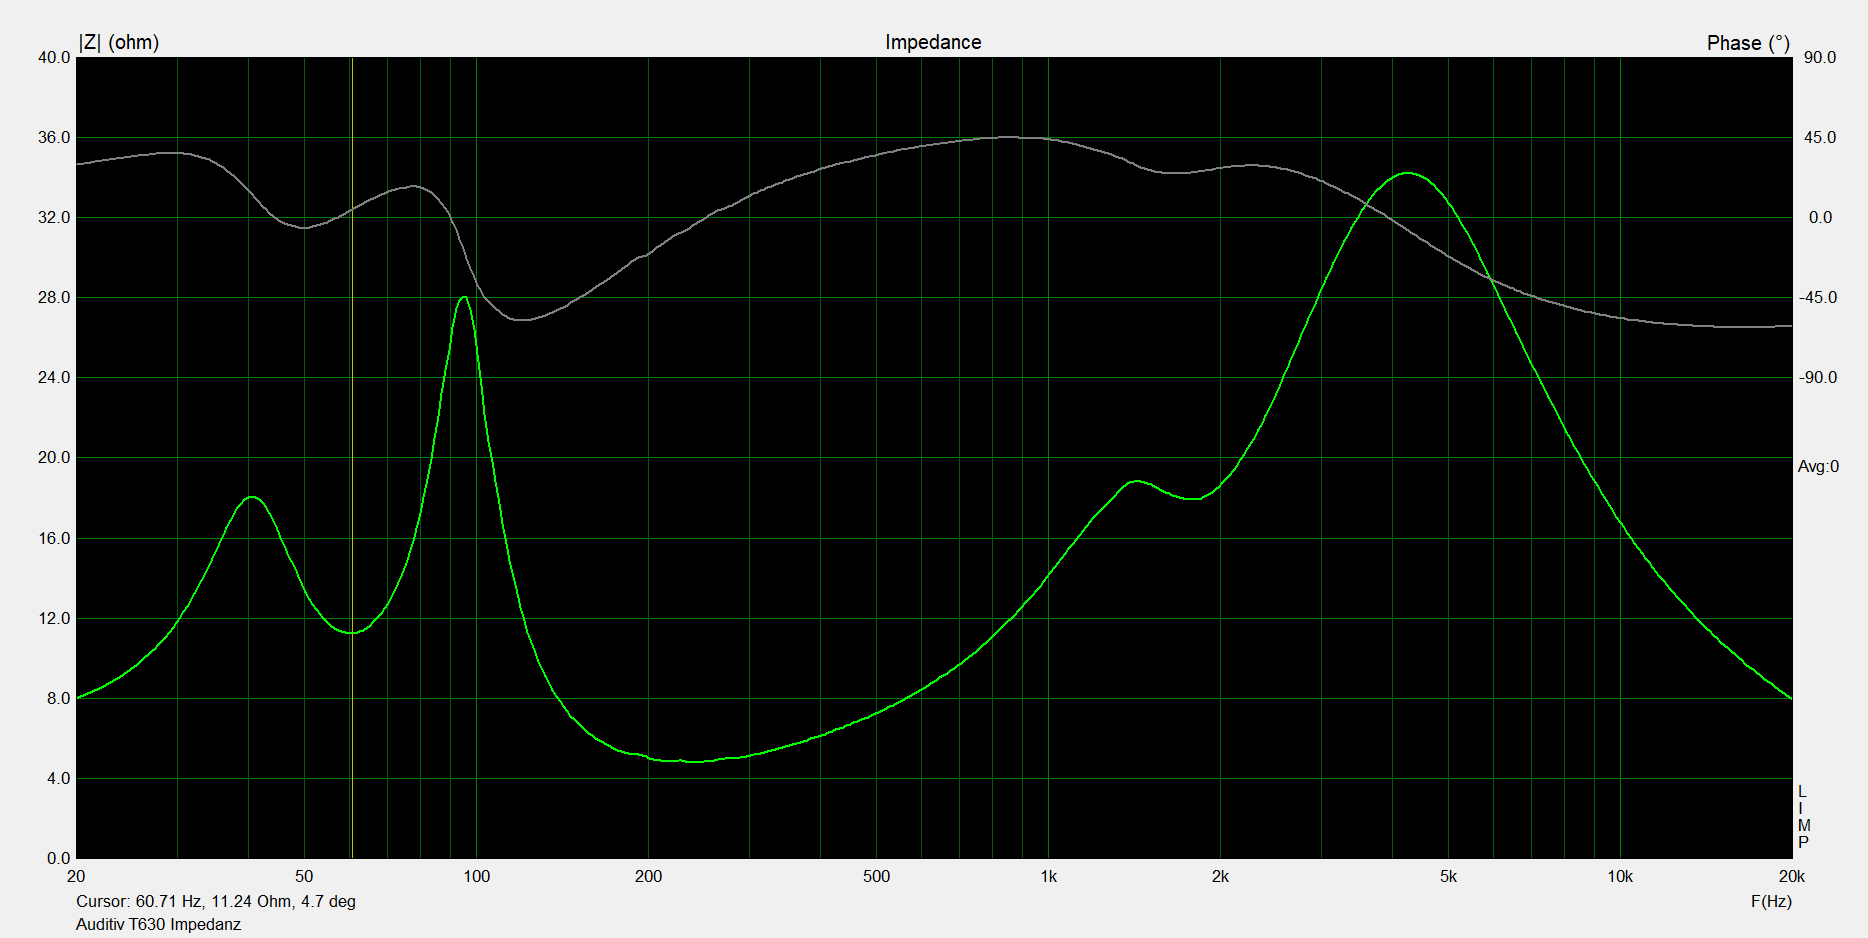This screenshot has height=938, width=1868.
Task: Click the "|Z| (ohm)" axis label
Action: (119, 42)
